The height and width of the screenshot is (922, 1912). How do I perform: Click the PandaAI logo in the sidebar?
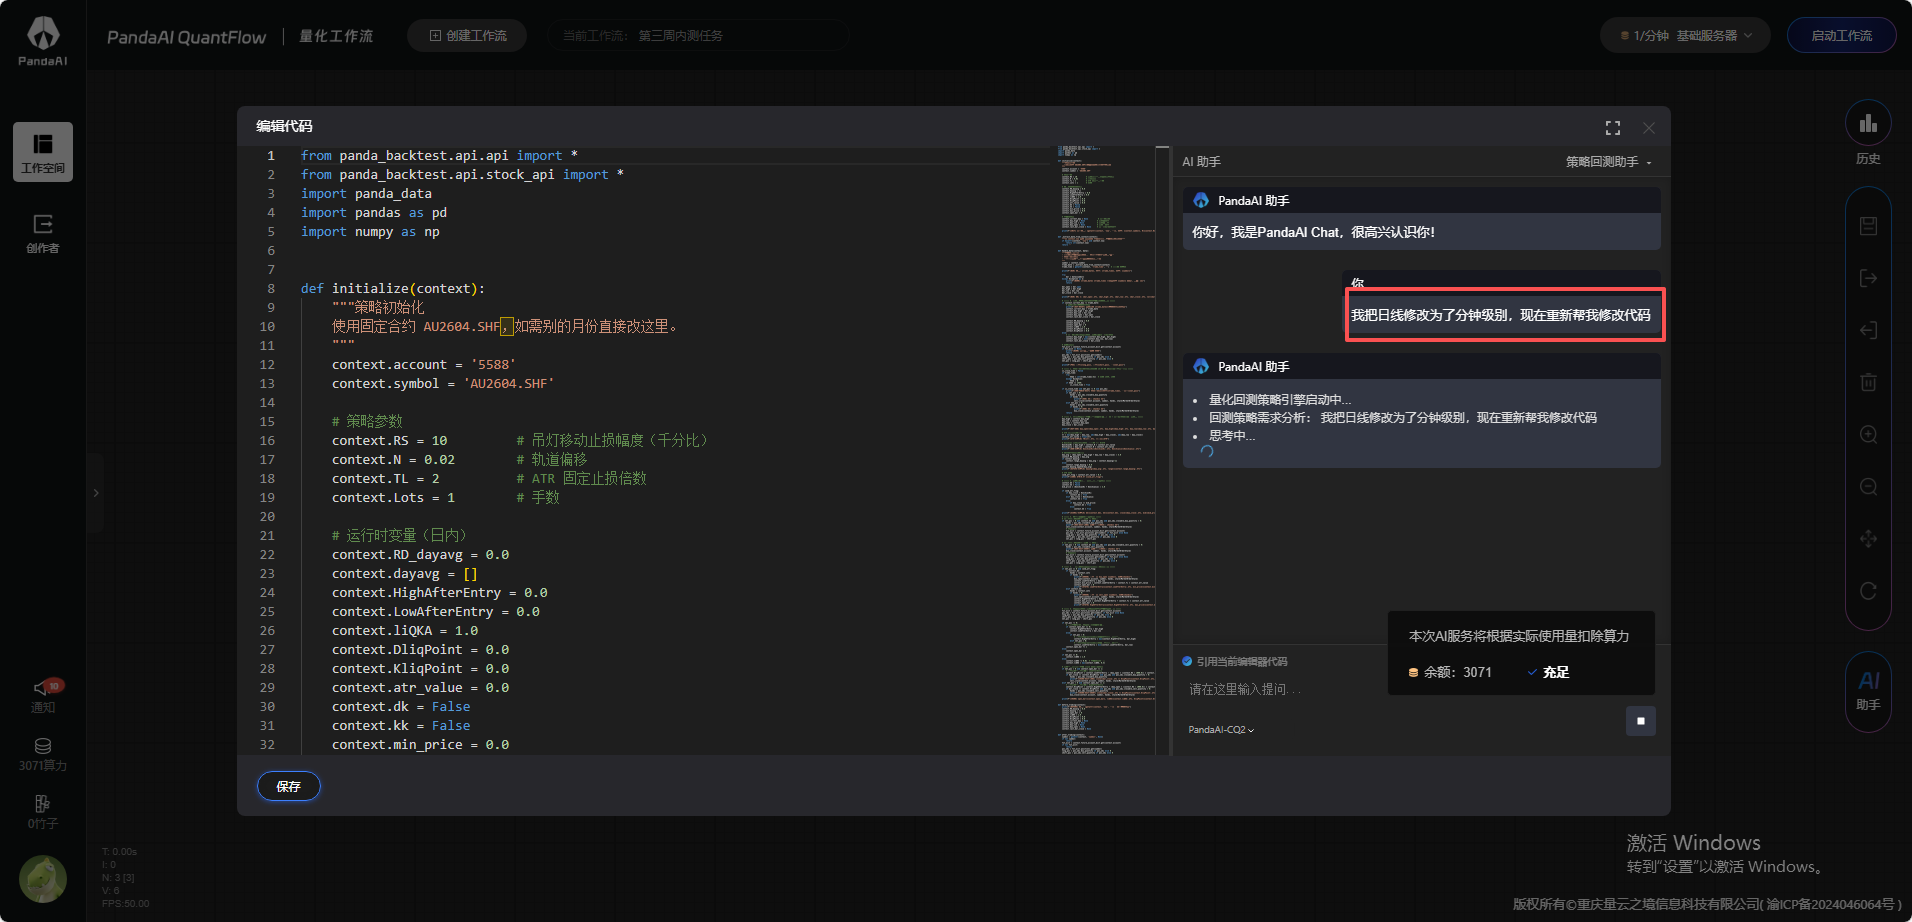point(43,41)
